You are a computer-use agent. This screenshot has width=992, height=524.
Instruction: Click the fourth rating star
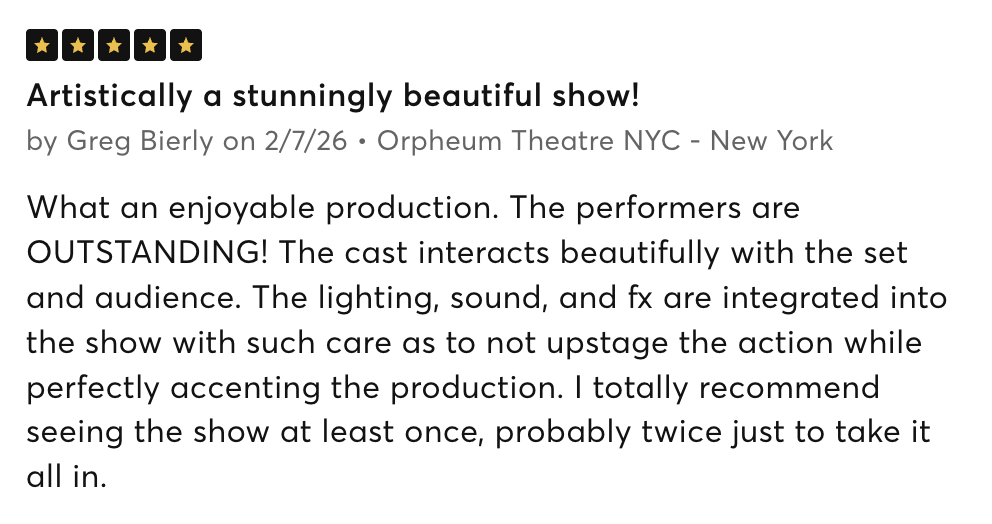(150, 46)
